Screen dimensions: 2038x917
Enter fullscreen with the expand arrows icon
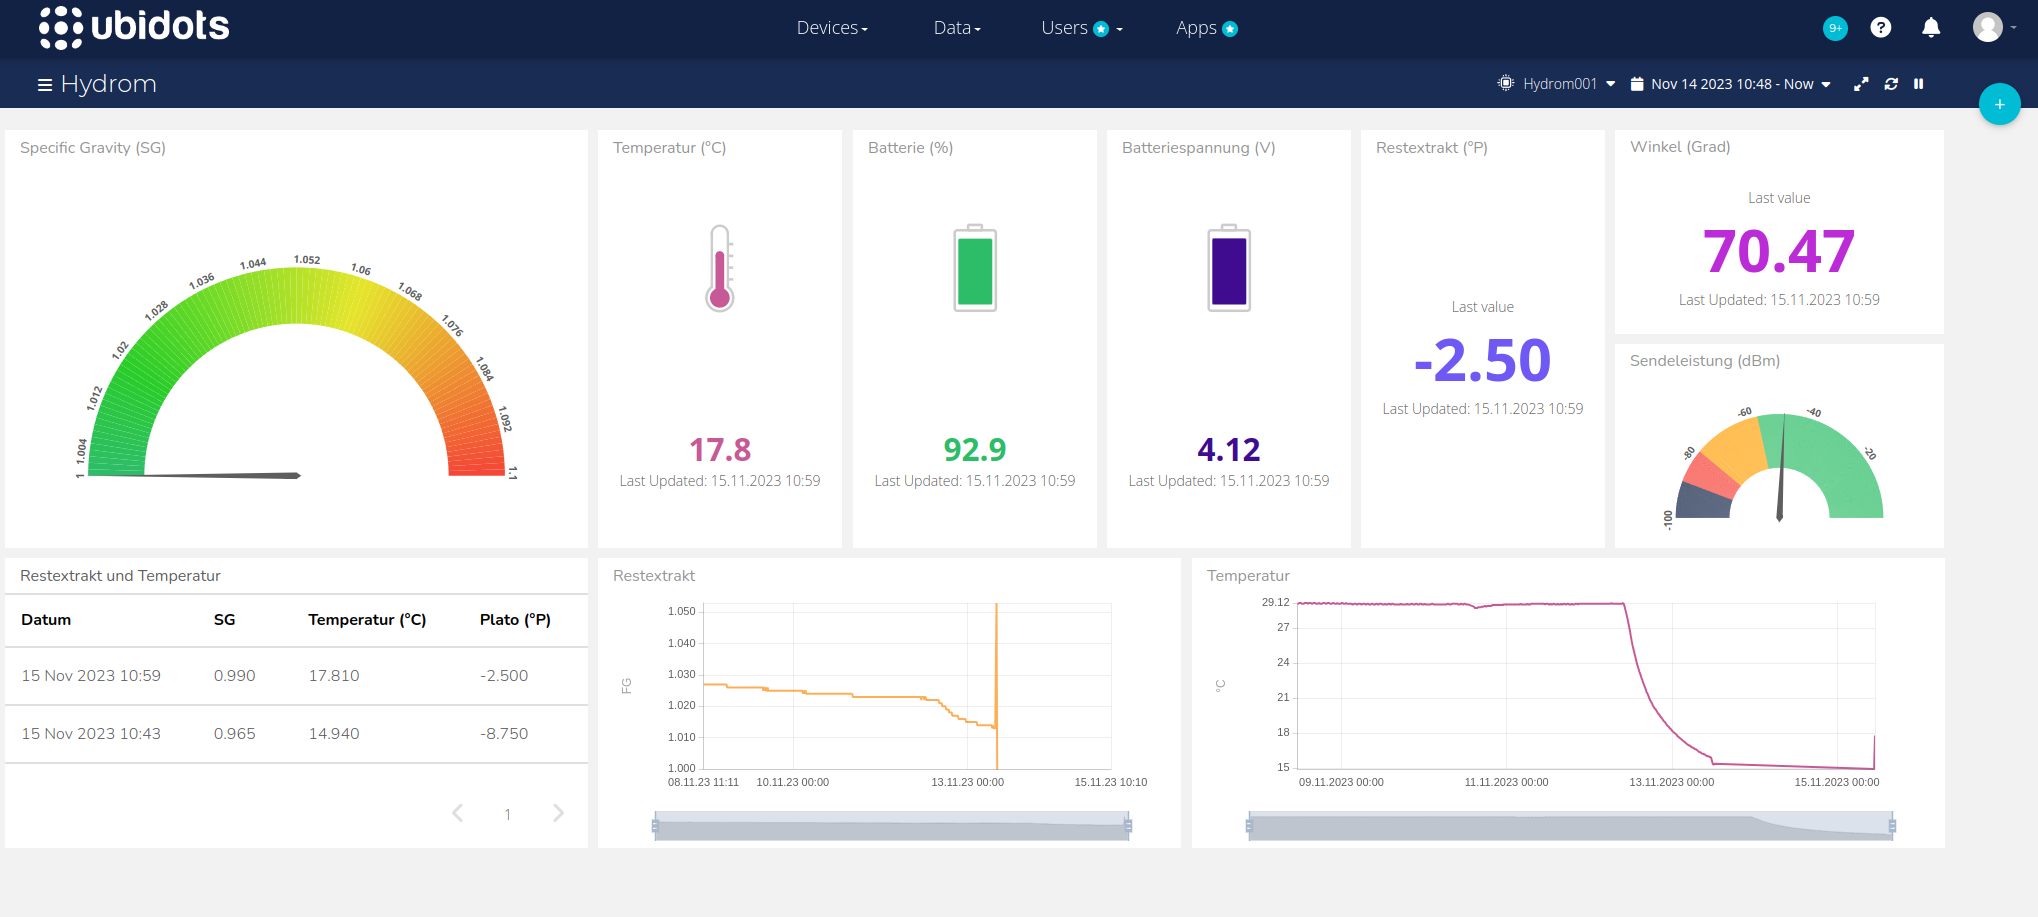tap(1861, 84)
